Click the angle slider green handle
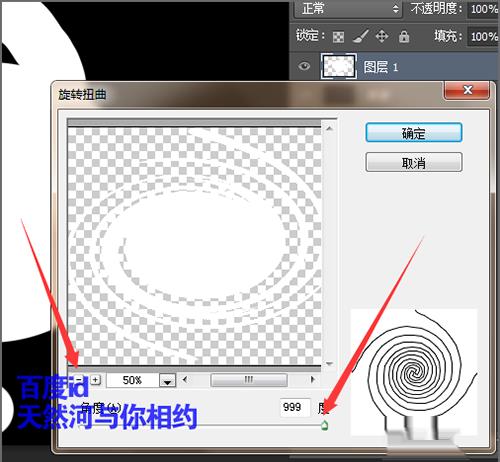The height and width of the screenshot is (462, 500). [324, 425]
